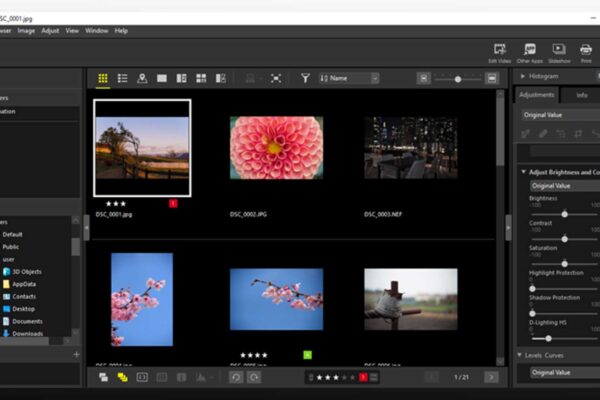Open the Help menu

coord(121,31)
